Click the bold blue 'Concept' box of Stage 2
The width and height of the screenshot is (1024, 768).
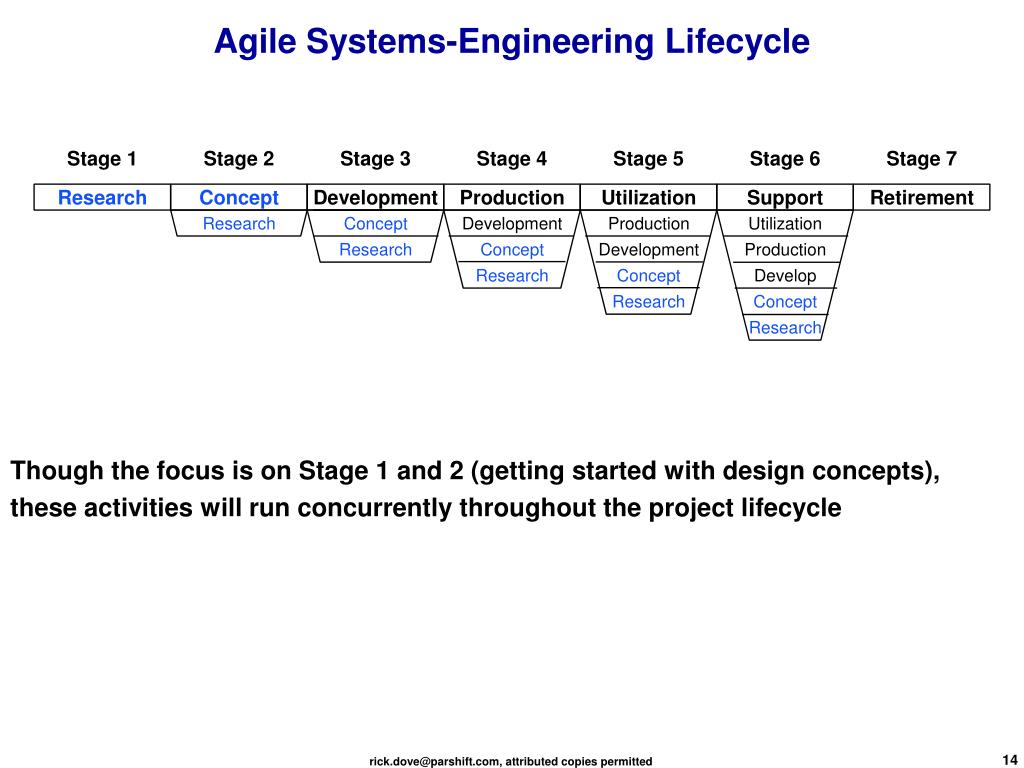[x=238, y=197]
